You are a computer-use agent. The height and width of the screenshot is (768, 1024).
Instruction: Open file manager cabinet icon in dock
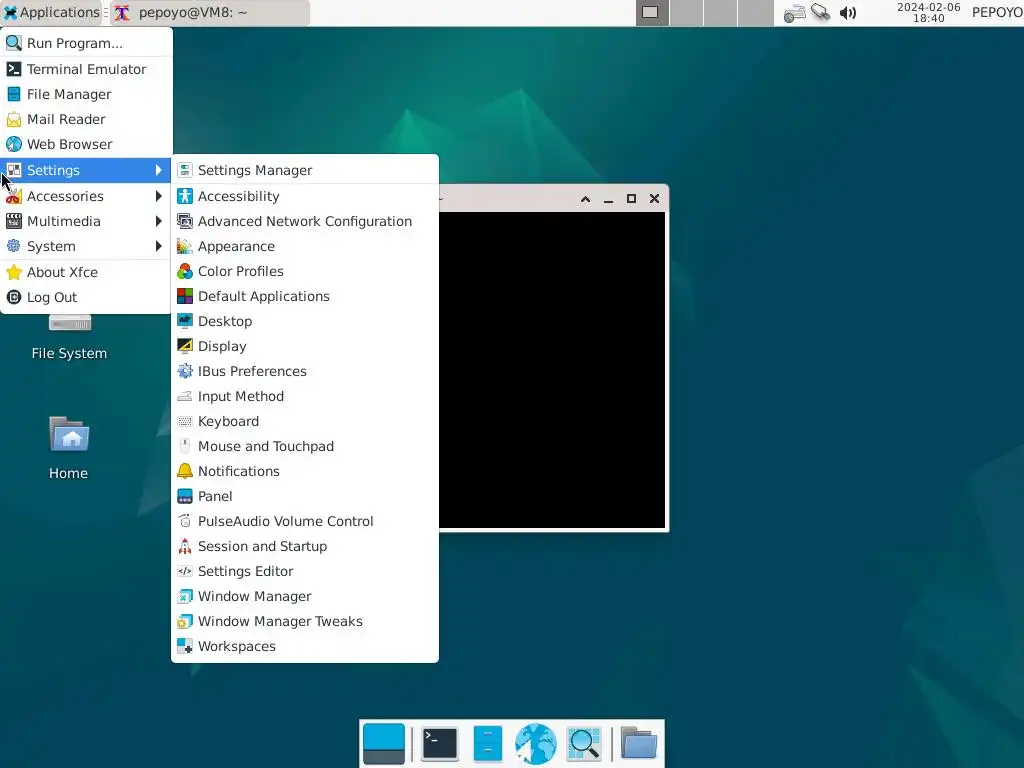click(487, 743)
